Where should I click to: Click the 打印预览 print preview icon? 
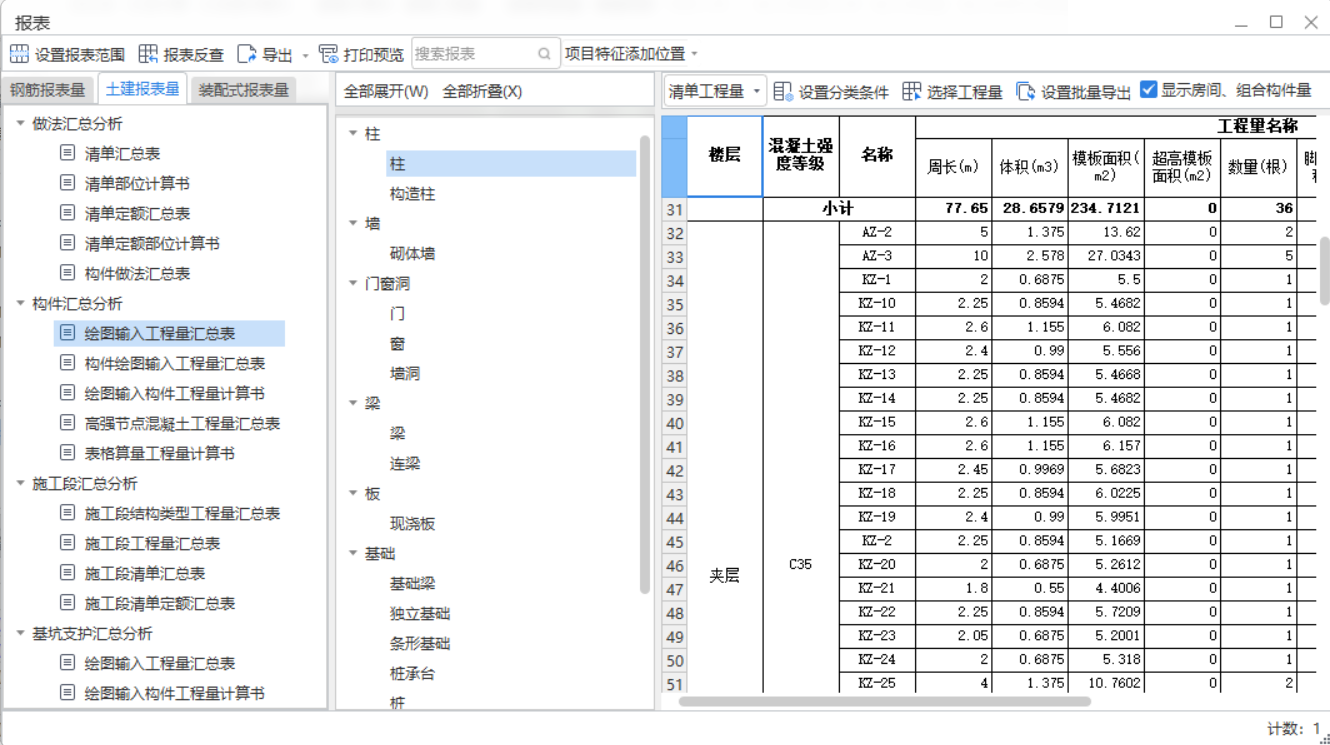pos(328,54)
